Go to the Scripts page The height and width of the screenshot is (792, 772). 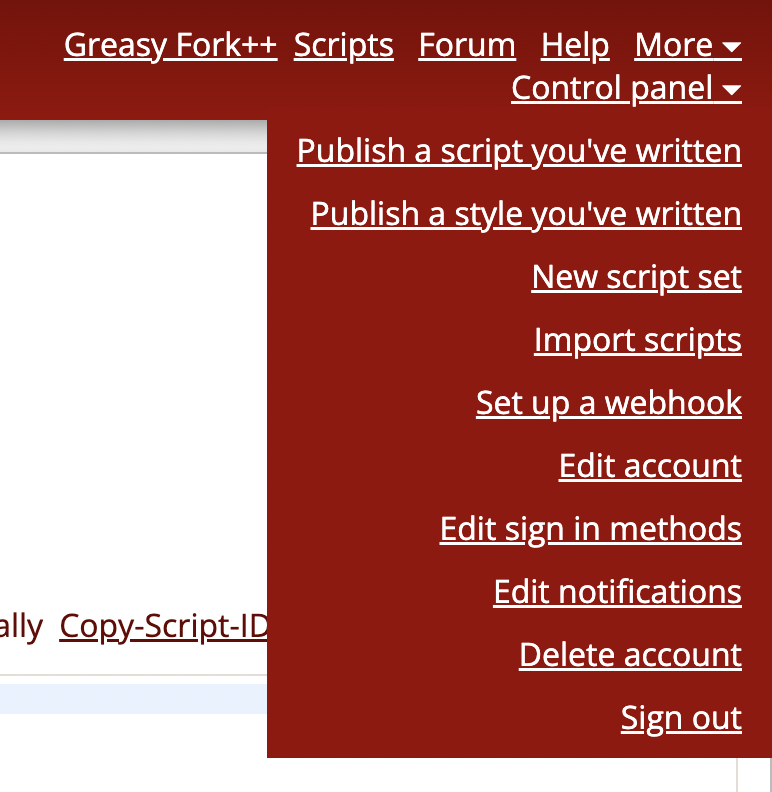pos(343,45)
